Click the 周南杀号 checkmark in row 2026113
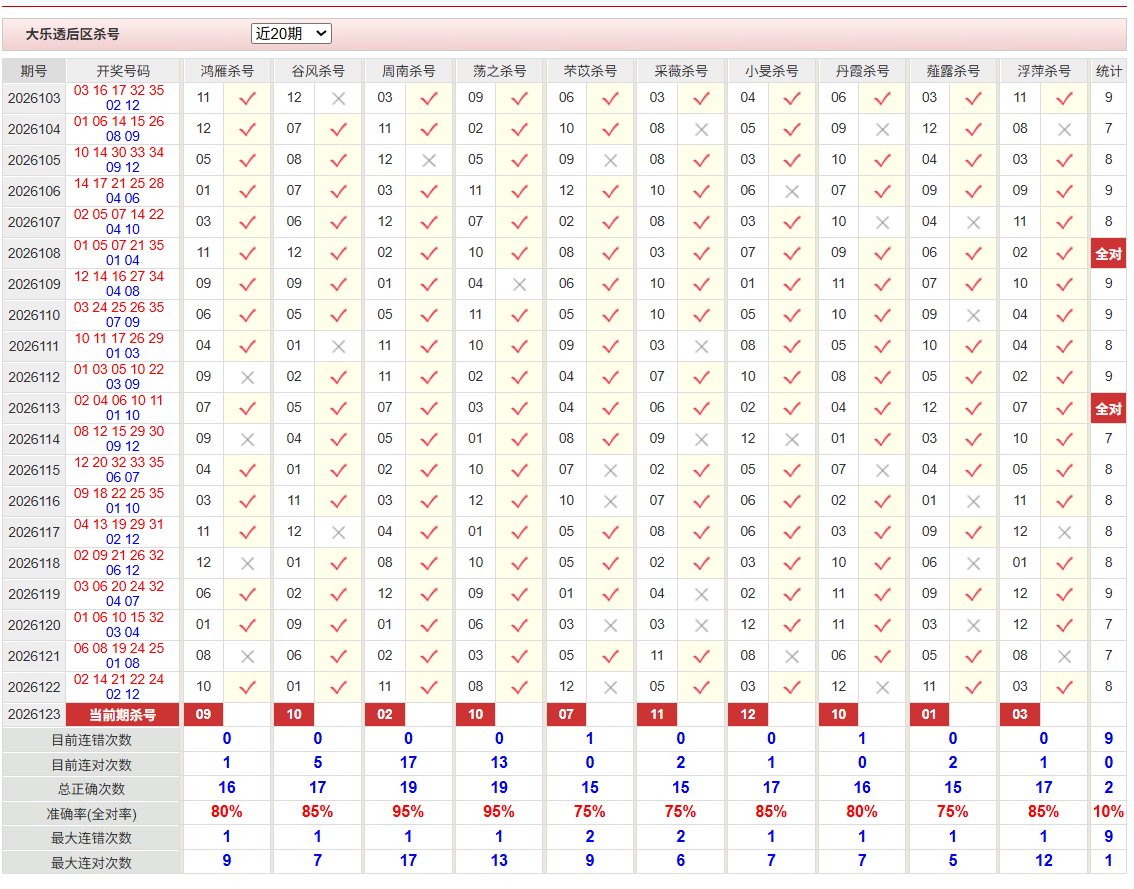This screenshot has width=1134, height=889. tap(429, 409)
